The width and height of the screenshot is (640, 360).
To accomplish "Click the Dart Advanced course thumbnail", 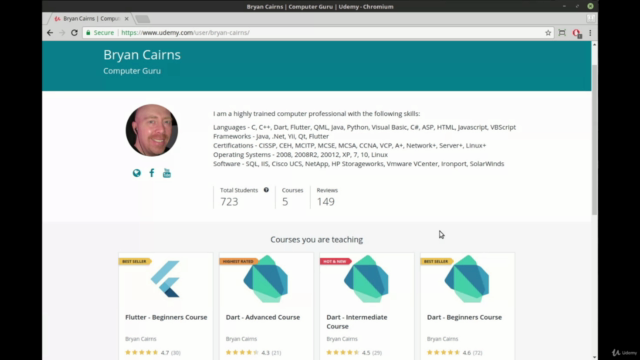I will click(x=266, y=279).
